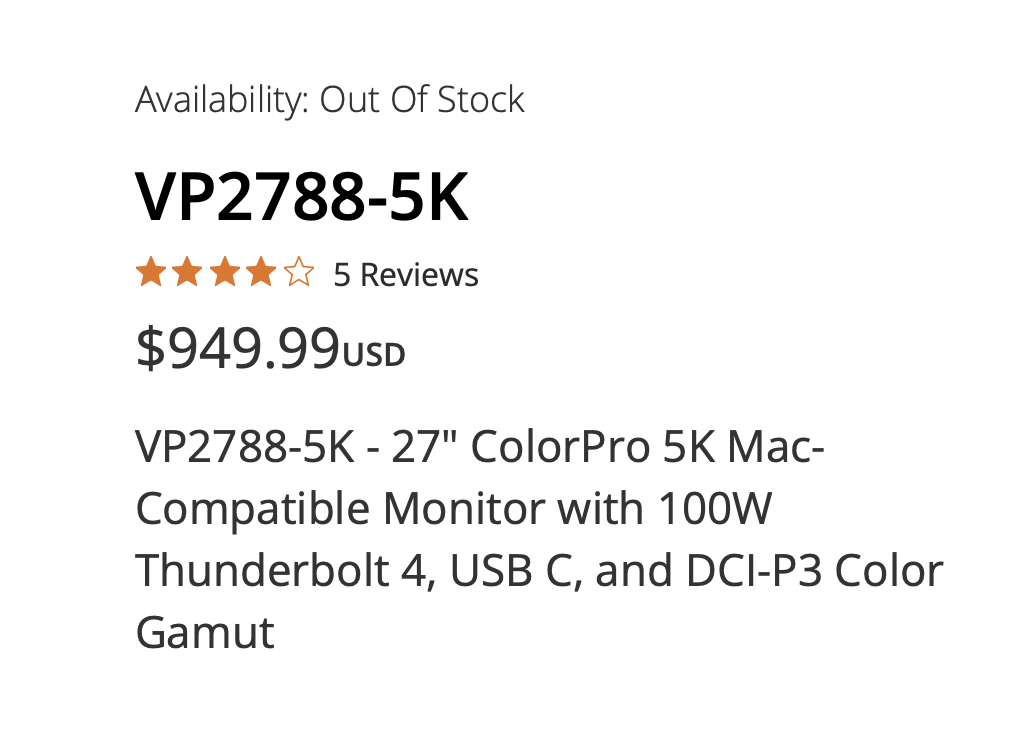Viewport: 1010px width, 734px height.
Task: Click the $949.99 price
Action: click(x=238, y=348)
